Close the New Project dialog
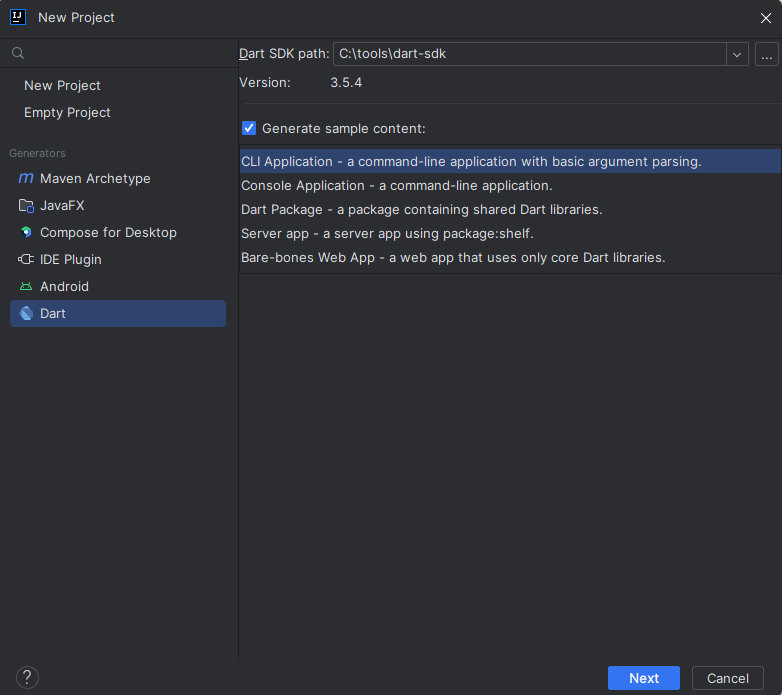Viewport: 782px width, 695px height. [766, 18]
